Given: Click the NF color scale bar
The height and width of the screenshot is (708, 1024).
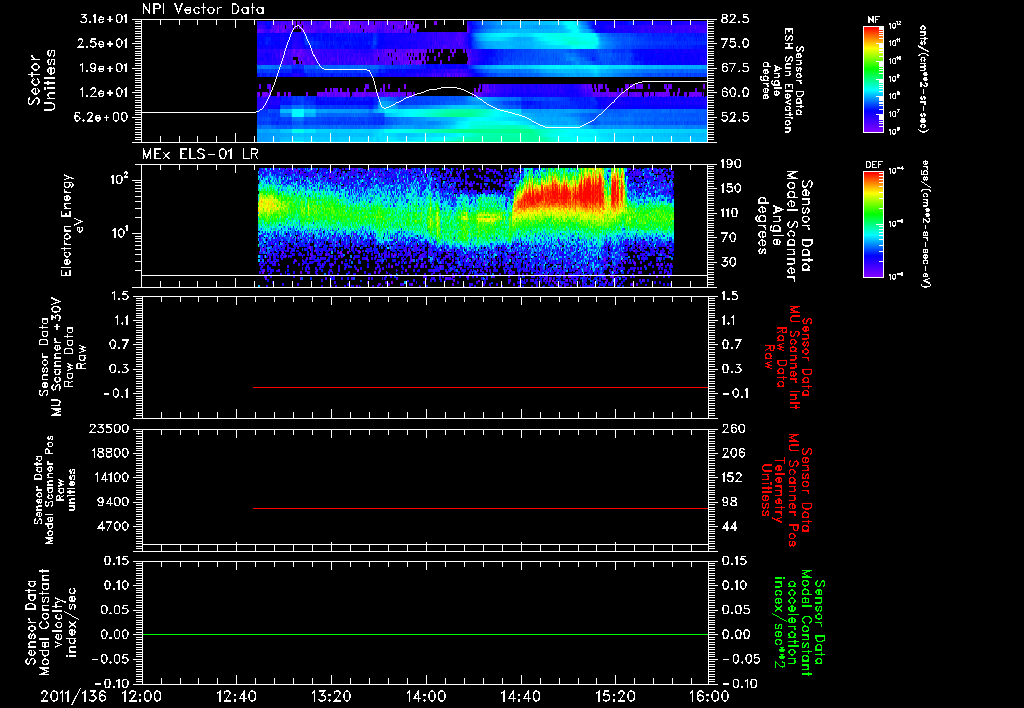Looking at the screenshot, I should point(874,78).
